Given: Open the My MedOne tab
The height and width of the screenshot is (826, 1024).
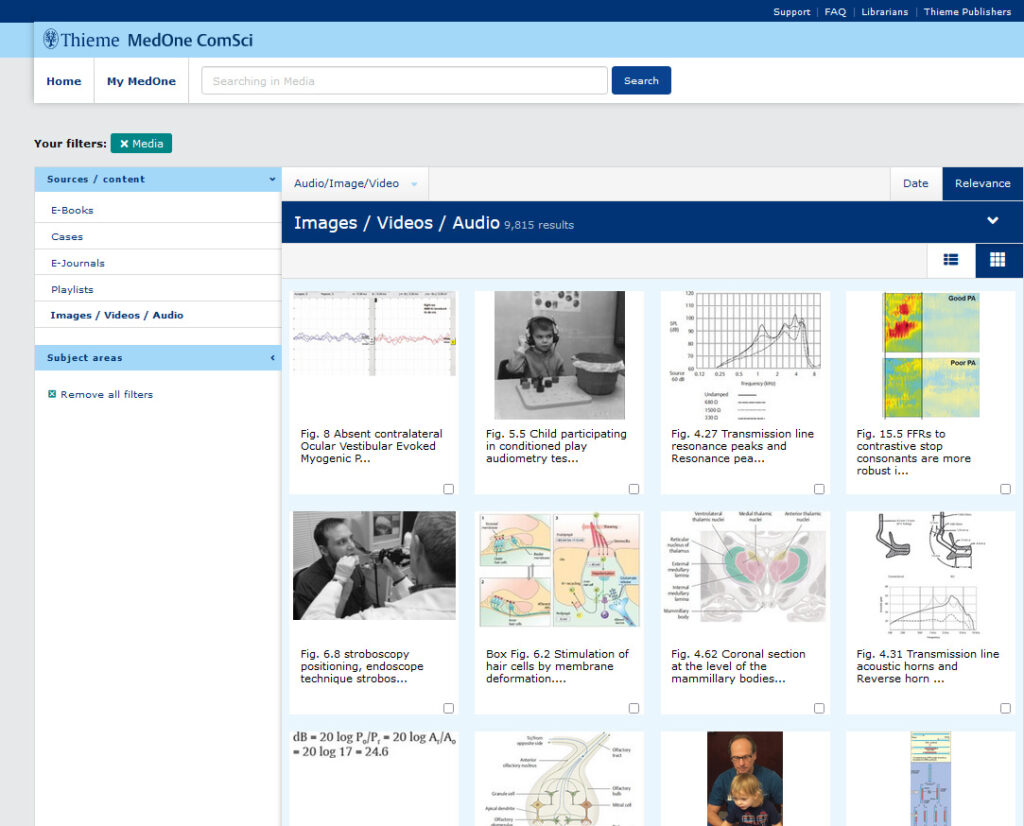Looking at the screenshot, I should point(141,81).
